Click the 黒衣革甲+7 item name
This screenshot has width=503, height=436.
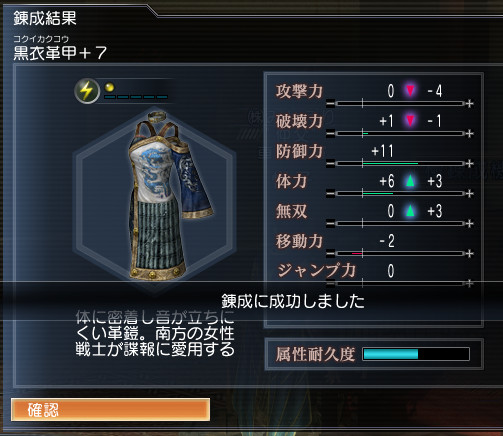click(x=60, y=53)
